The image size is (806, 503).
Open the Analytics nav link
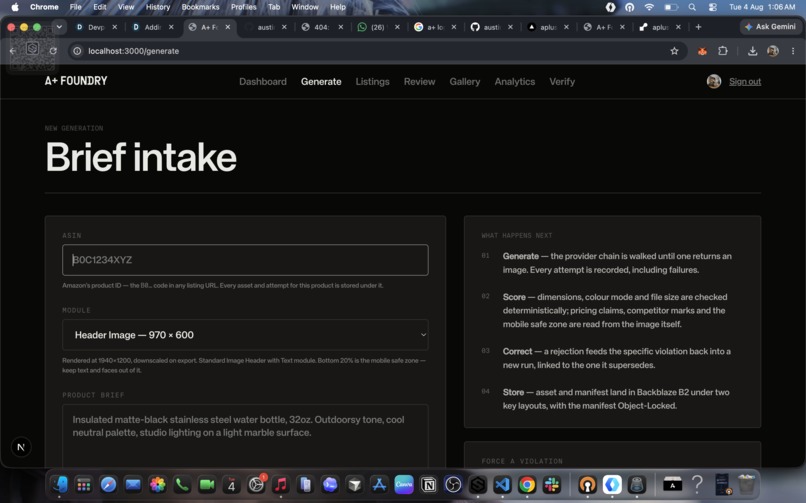[515, 82]
